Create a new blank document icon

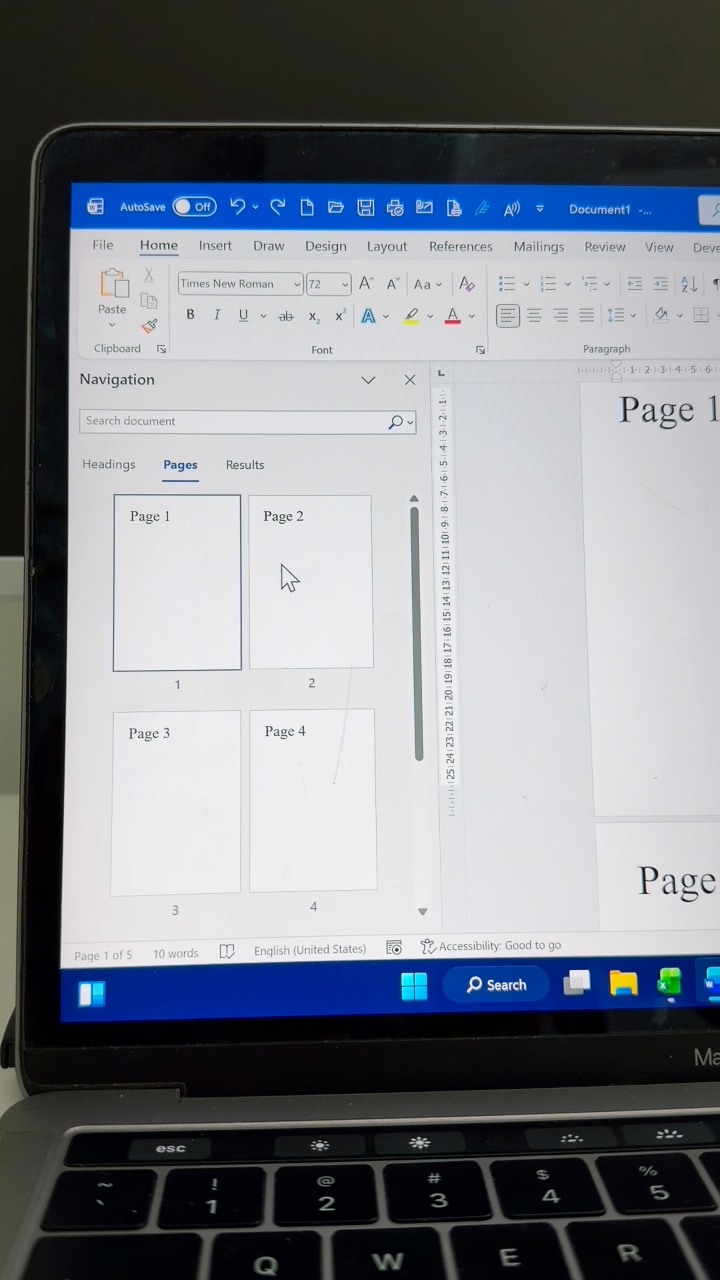307,208
